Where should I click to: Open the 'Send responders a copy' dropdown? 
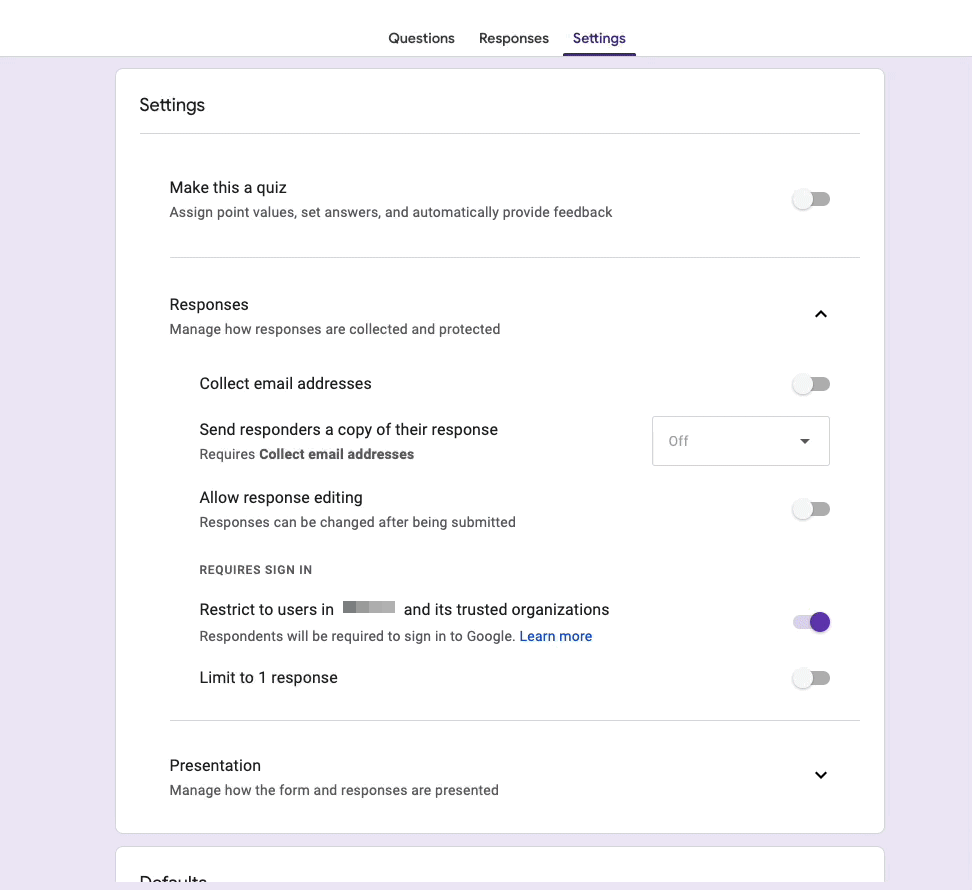pos(740,440)
